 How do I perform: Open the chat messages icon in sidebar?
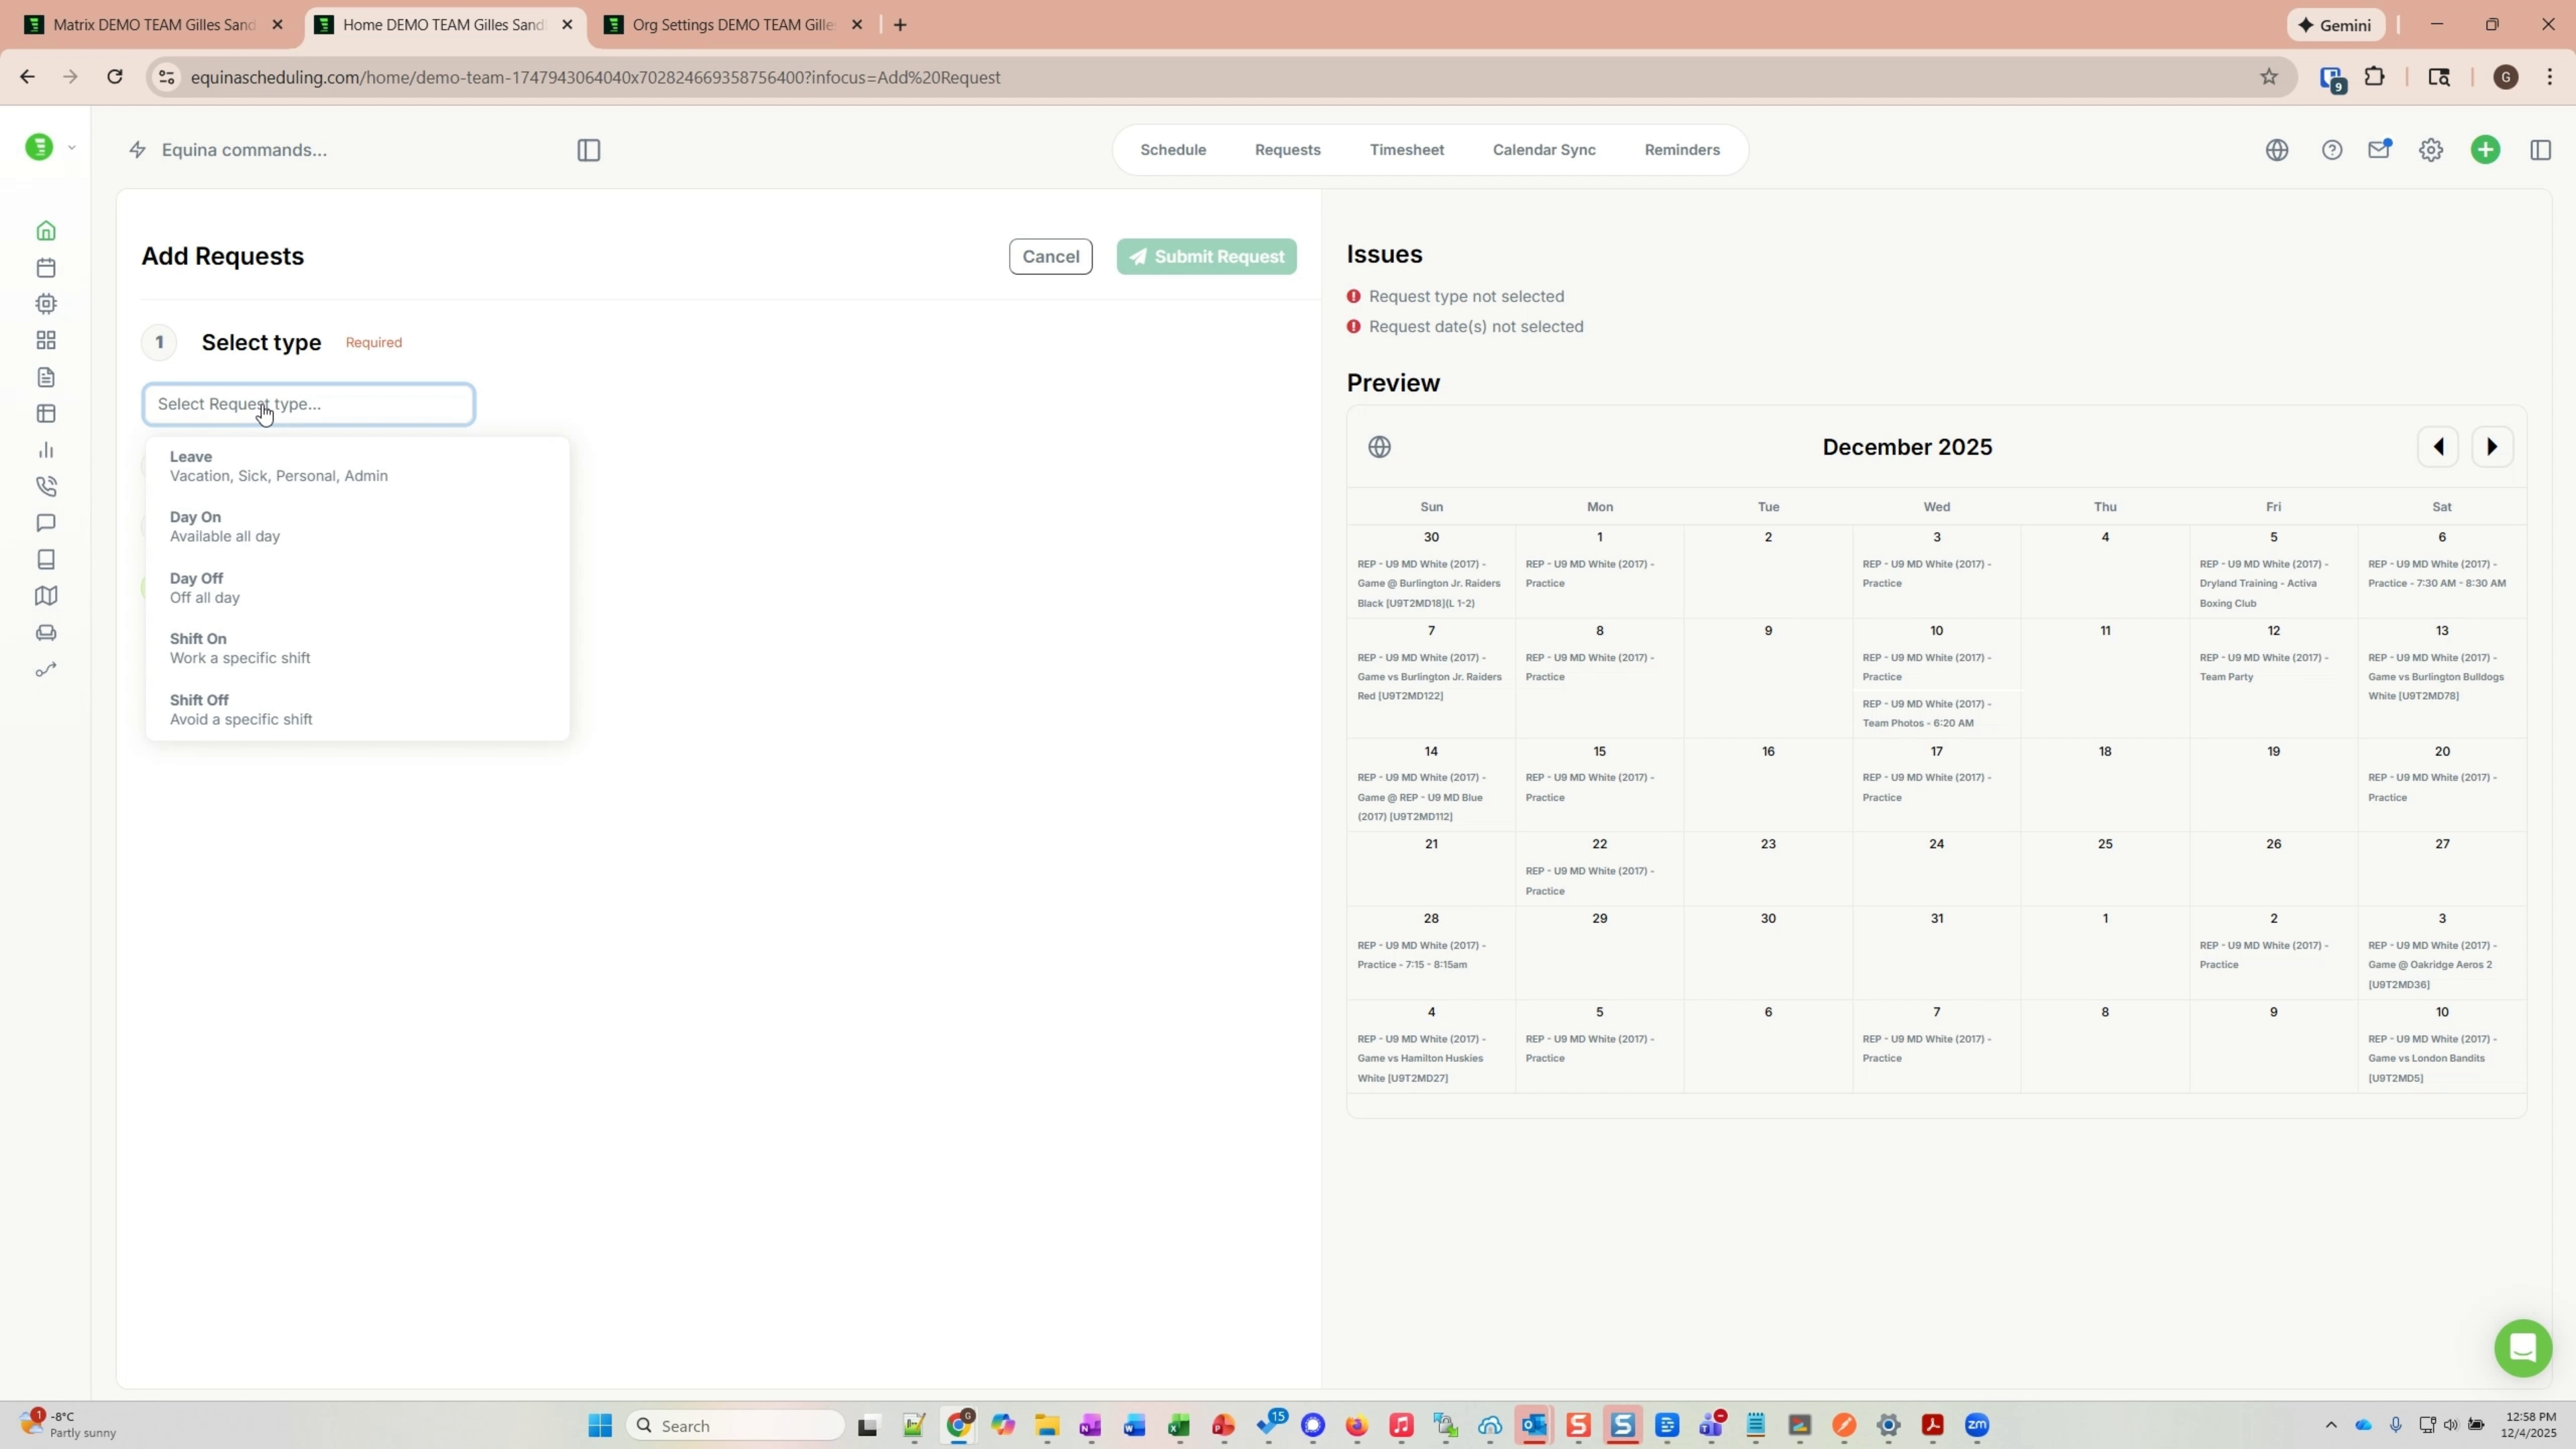point(46,523)
